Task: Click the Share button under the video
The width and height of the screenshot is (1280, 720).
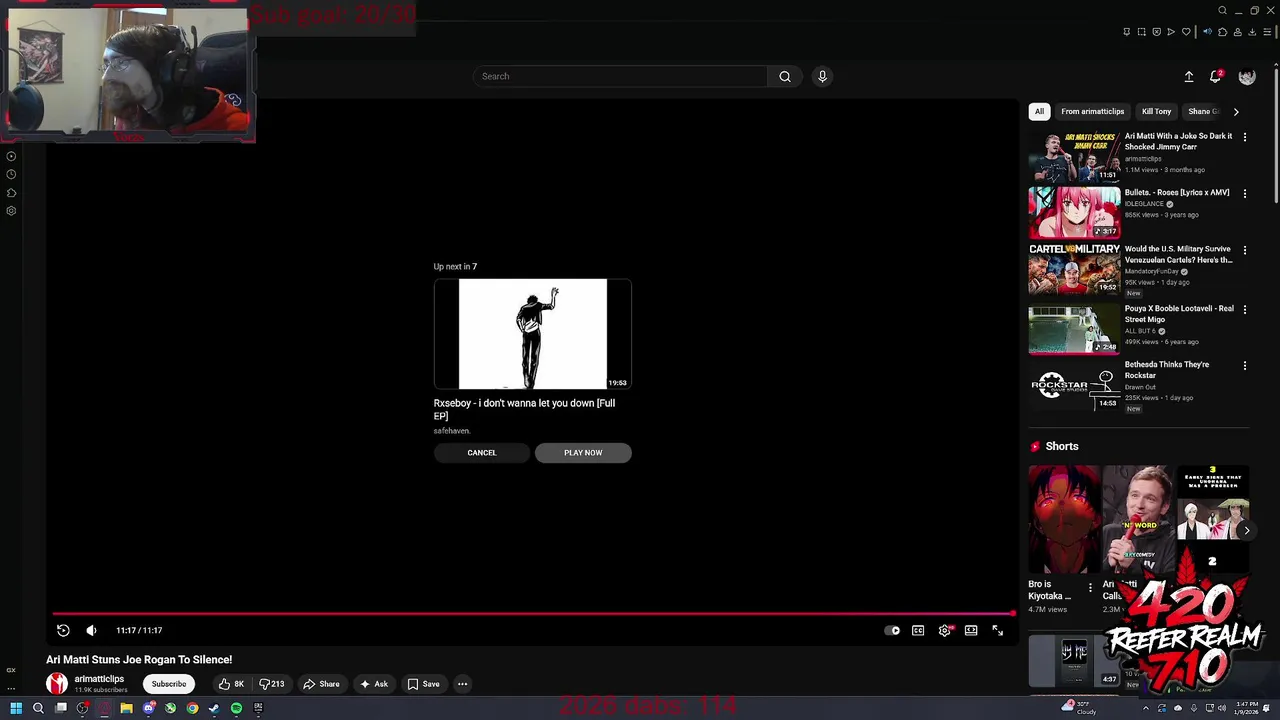Action: pyautogui.click(x=321, y=684)
